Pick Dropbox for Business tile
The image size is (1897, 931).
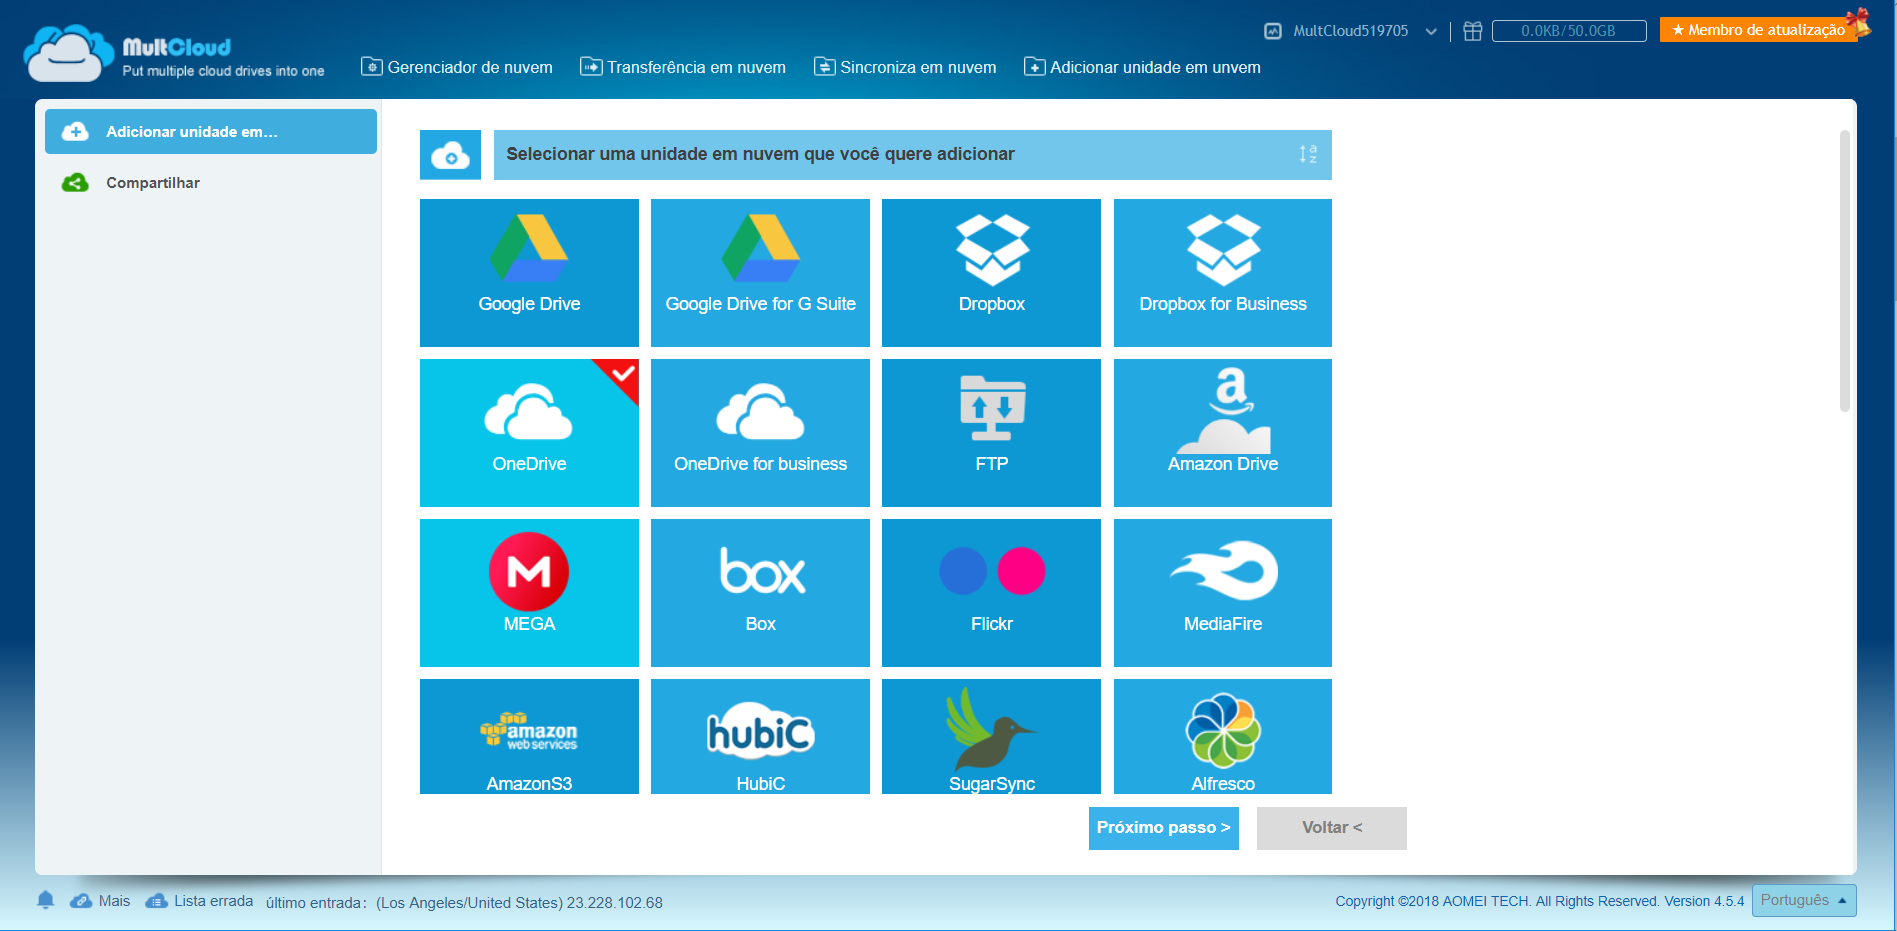point(1223,273)
